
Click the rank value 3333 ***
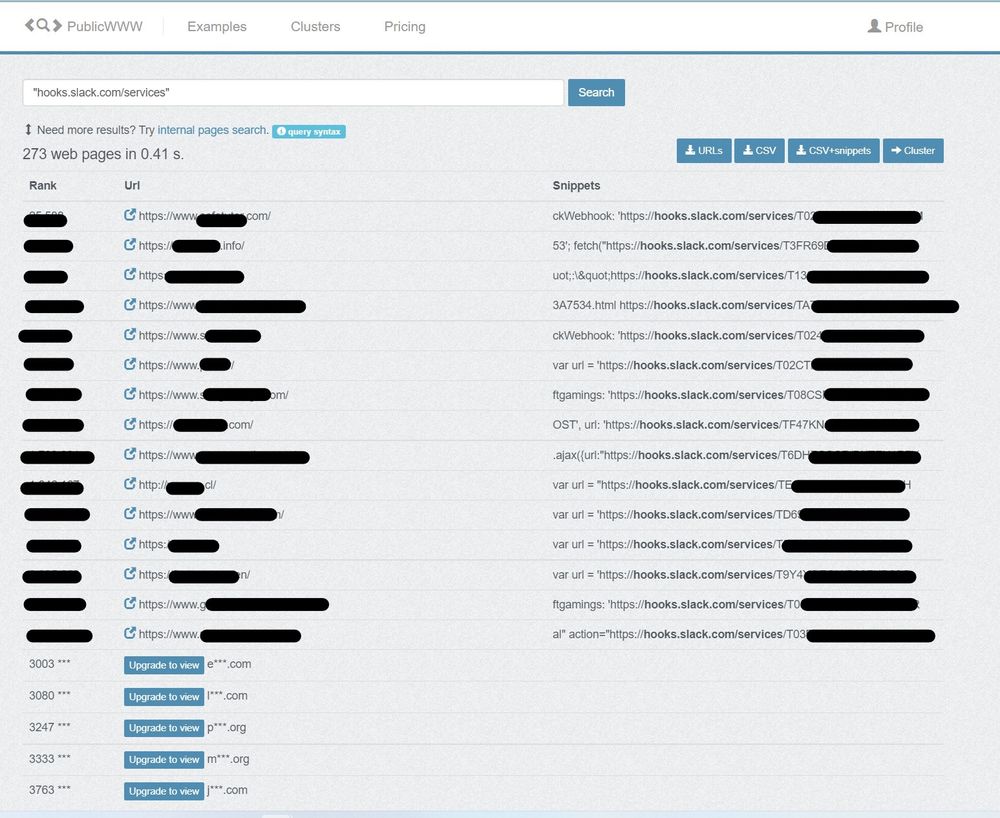(x=50, y=759)
